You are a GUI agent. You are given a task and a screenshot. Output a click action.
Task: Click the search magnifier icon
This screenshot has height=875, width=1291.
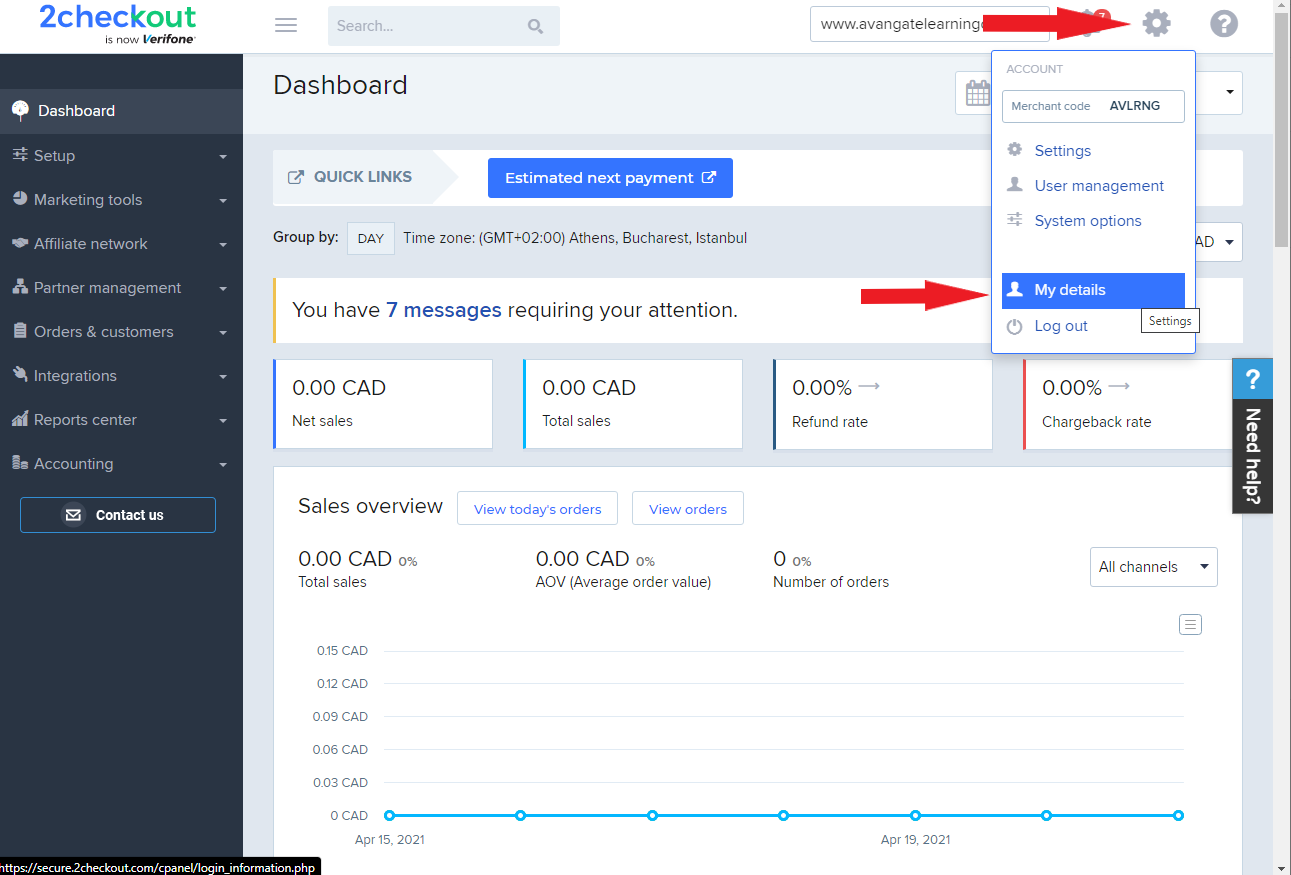coord(536,26)
